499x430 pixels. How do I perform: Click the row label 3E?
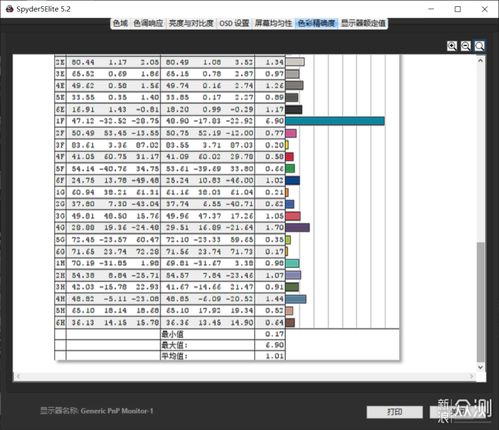pos(60,74)
